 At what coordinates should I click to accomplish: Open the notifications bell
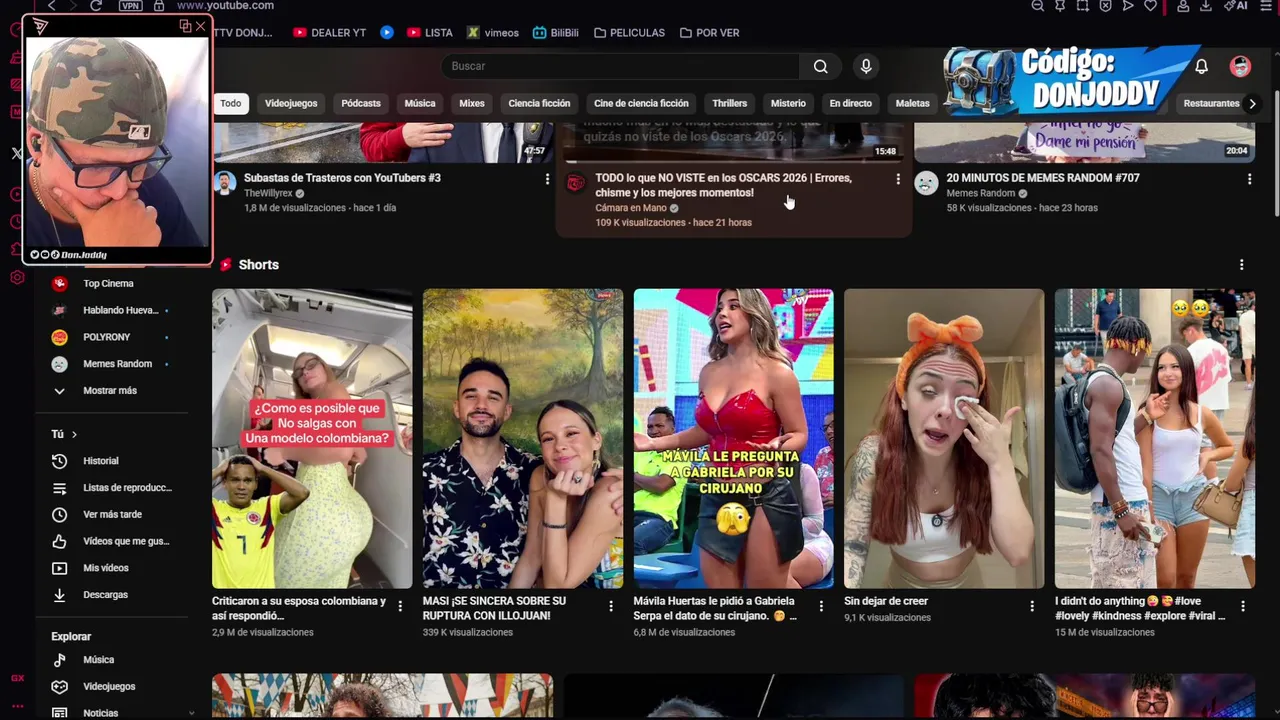tap(1201, 66)
